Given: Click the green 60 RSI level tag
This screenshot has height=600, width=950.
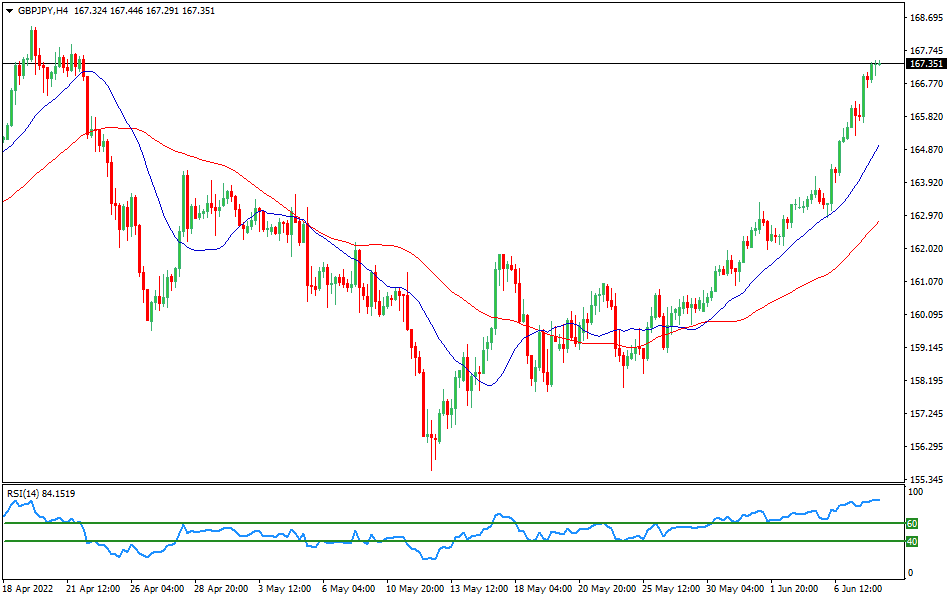Looking at the screenshot, I should [x=911, y=523].
